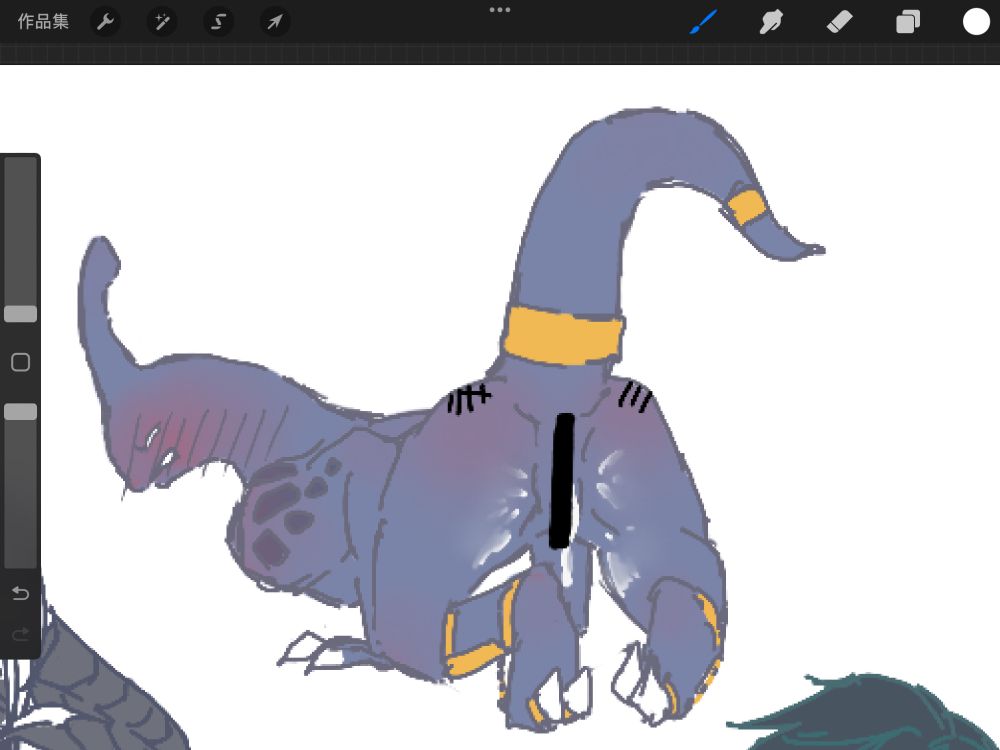Open the 作品集 gallery

coord(43,22)
